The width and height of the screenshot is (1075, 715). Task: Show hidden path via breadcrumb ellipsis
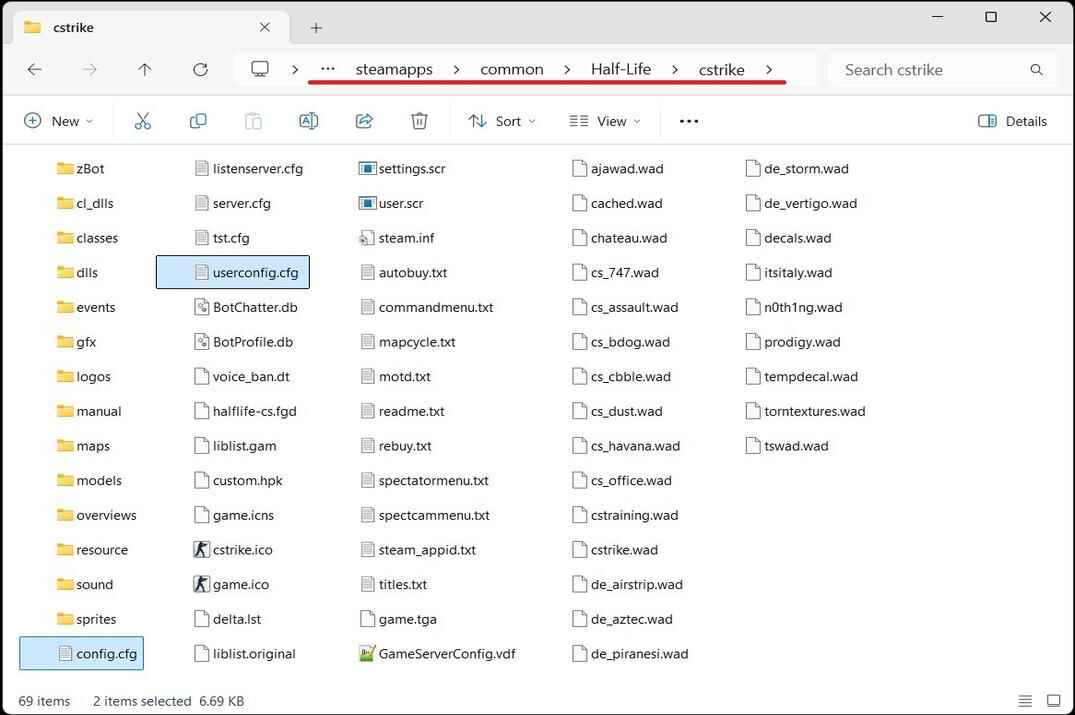[x=328, y=69]
